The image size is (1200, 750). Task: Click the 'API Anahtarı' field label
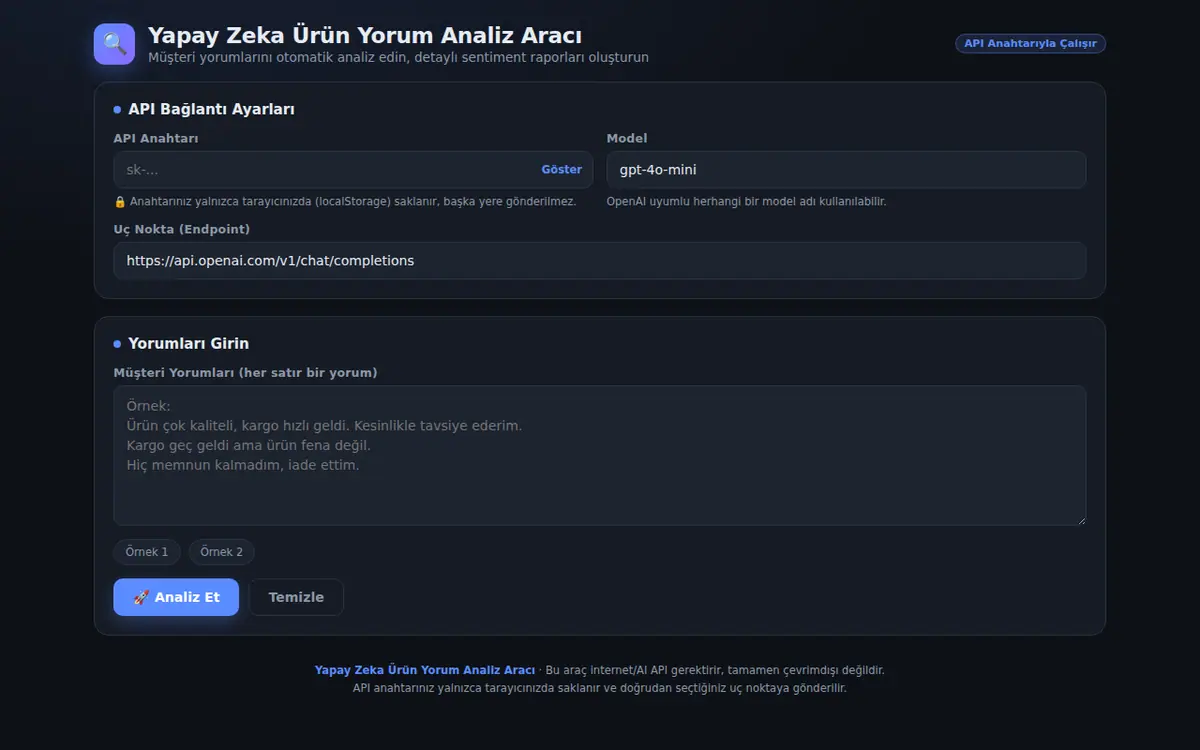coord(156,138)
